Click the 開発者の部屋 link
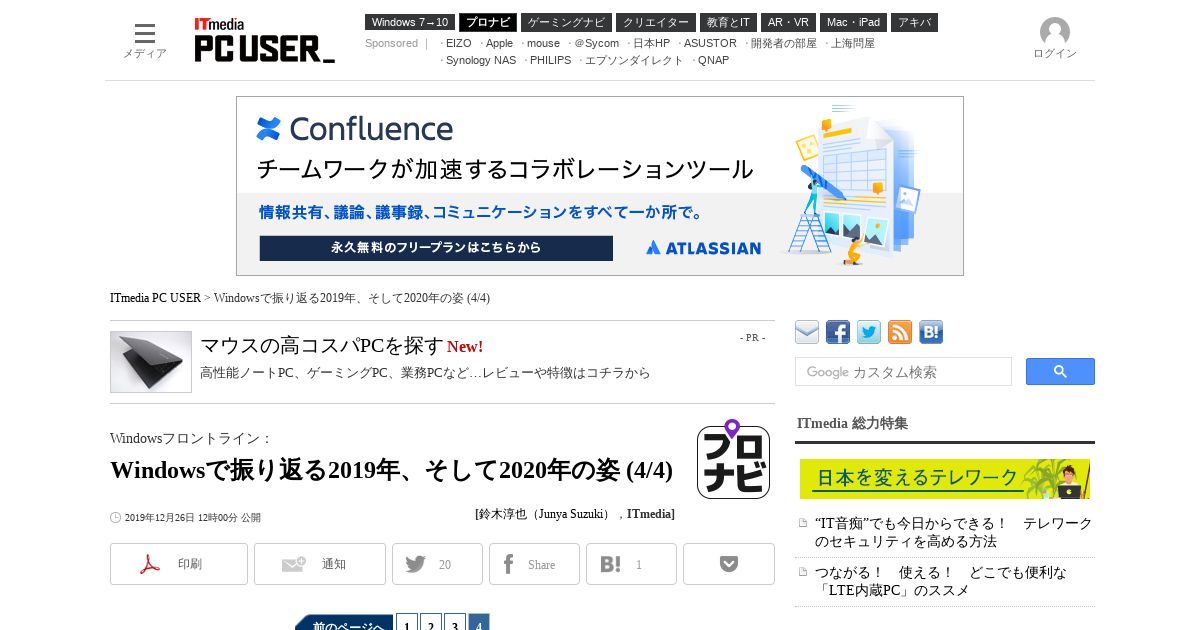1200x630 pixels. pos(783,43)
